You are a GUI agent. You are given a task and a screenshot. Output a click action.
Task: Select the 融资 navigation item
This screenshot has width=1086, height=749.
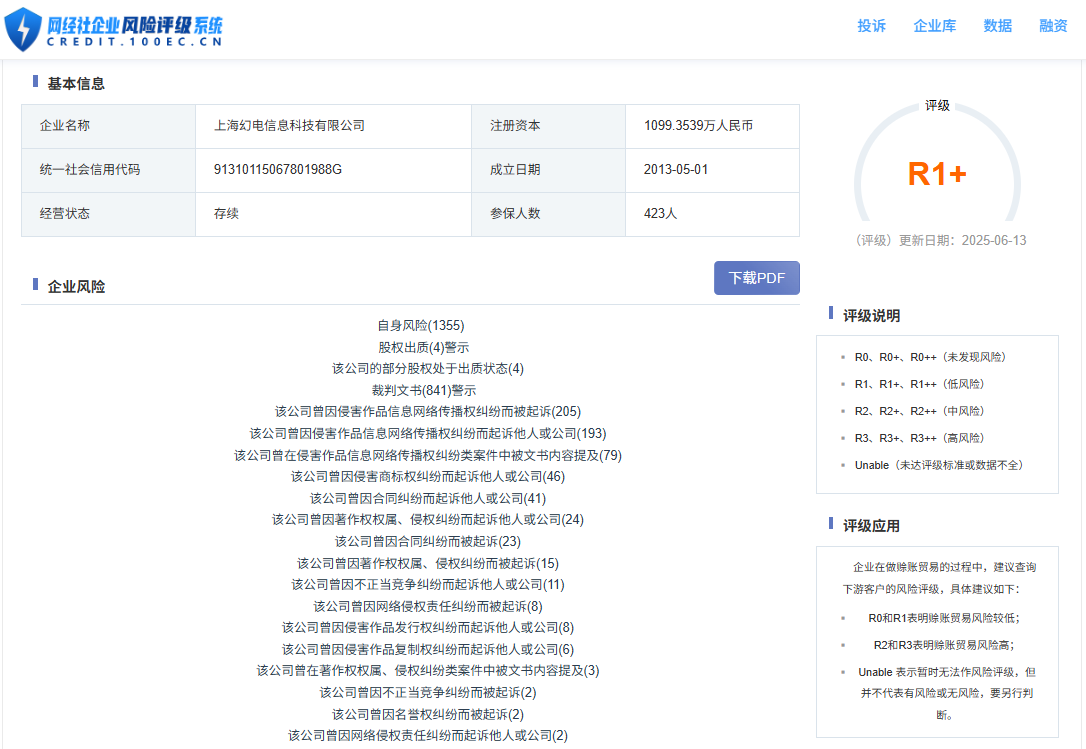[1053, 26]
